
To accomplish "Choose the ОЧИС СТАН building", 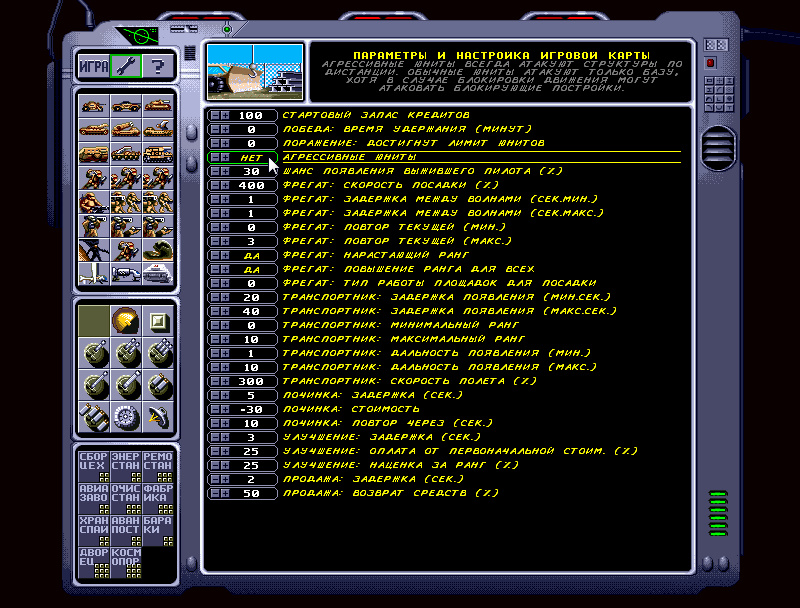I will [x=126, y=498].
